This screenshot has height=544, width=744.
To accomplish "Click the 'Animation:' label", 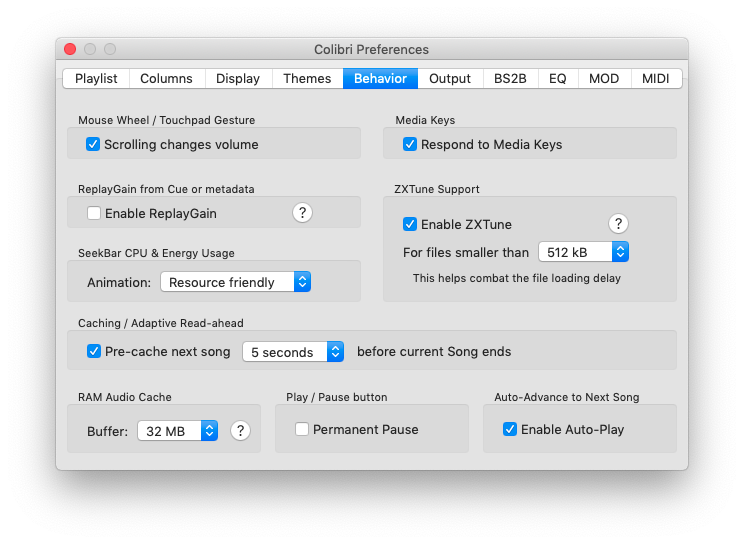I will coord(119,282).
